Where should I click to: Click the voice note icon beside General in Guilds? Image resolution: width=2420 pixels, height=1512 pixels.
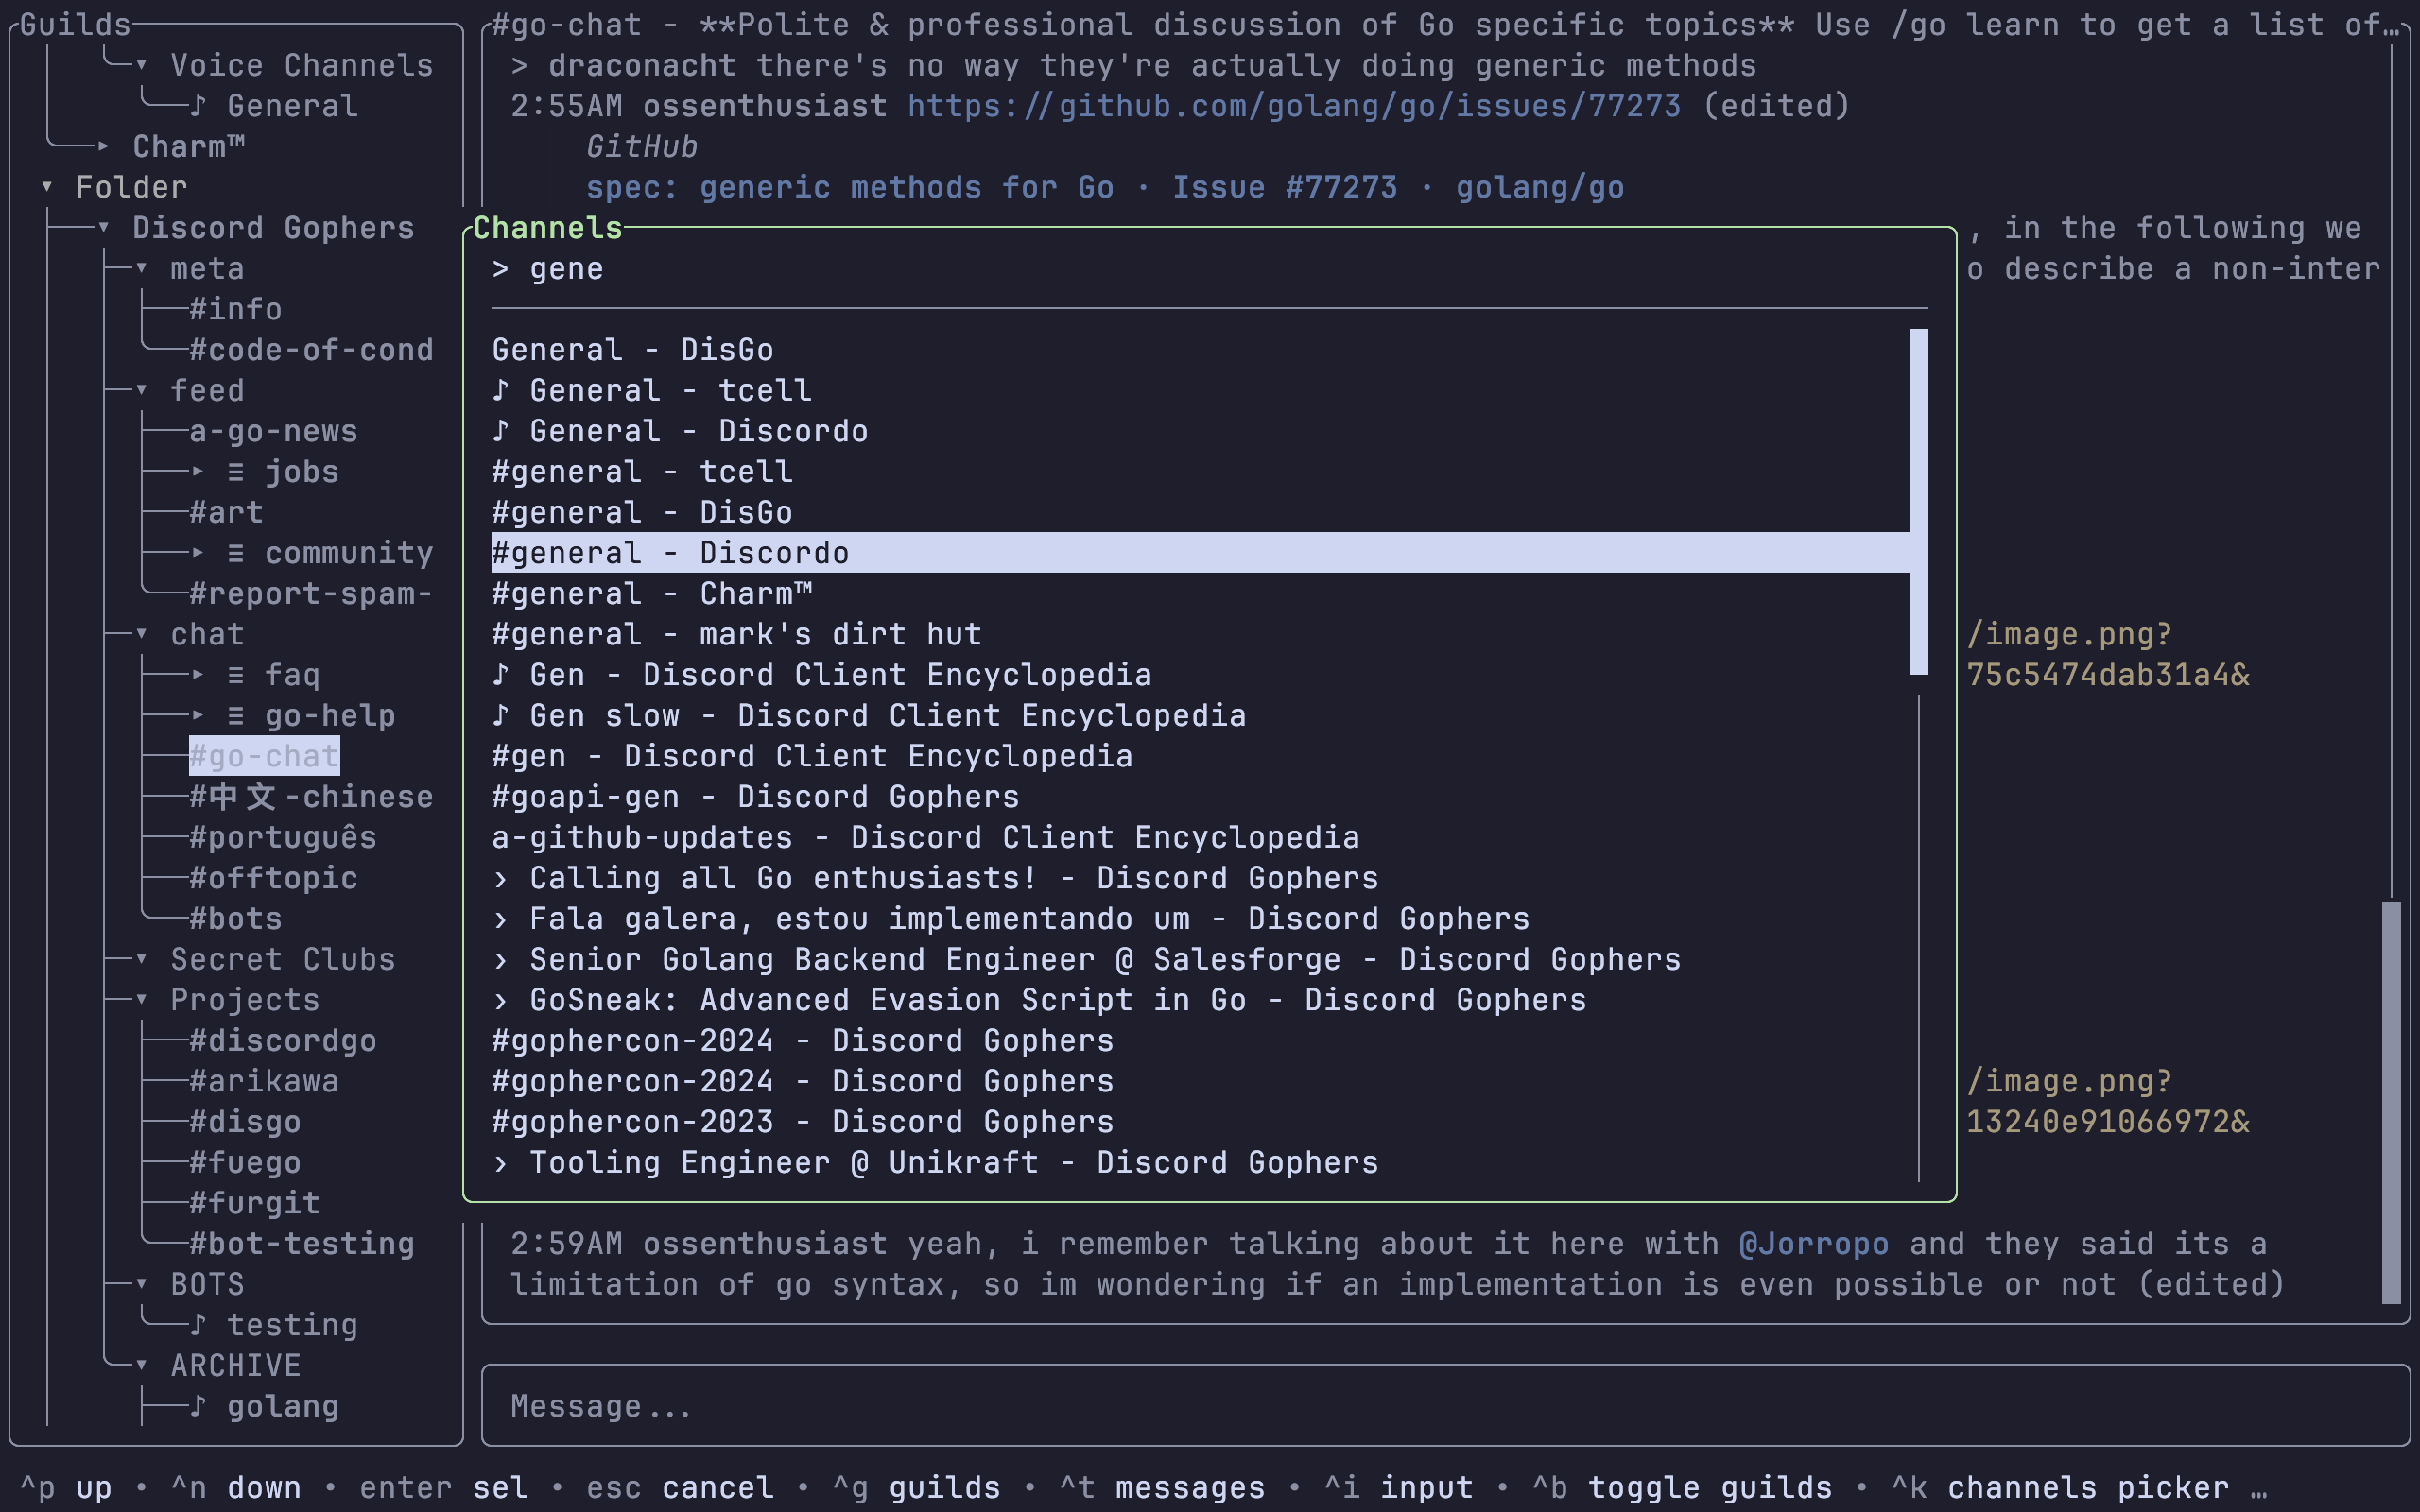point(198,106)
